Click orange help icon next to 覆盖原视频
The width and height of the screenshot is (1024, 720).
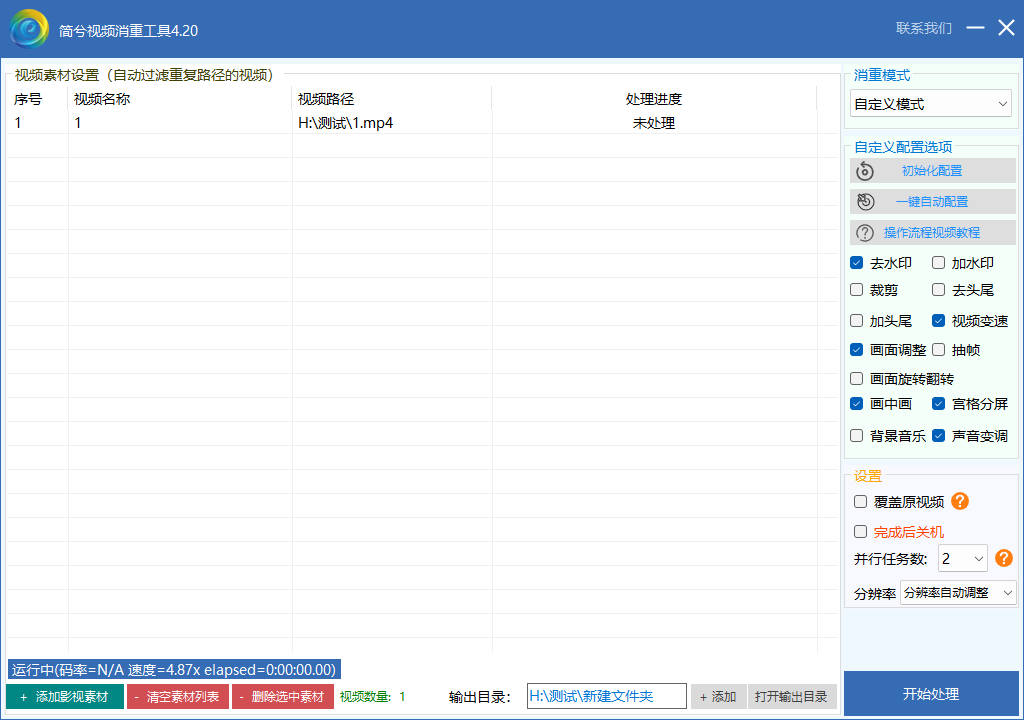960,501
